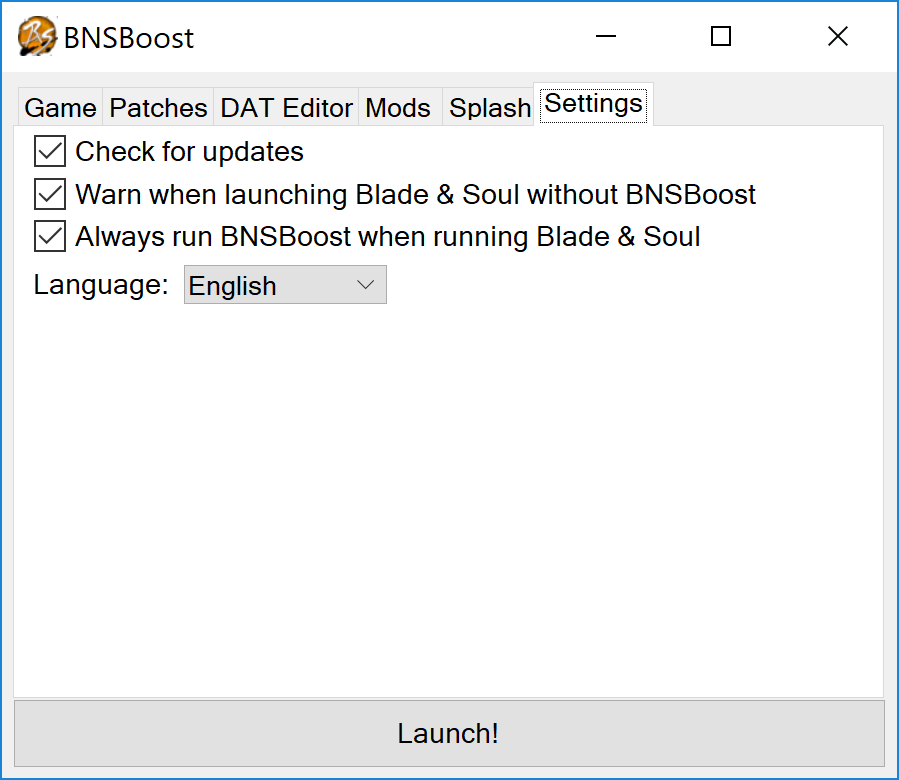The width and height of the screenshot is (899, 780).
Task: Go to the Splash tab
Action: coord(489,107)
